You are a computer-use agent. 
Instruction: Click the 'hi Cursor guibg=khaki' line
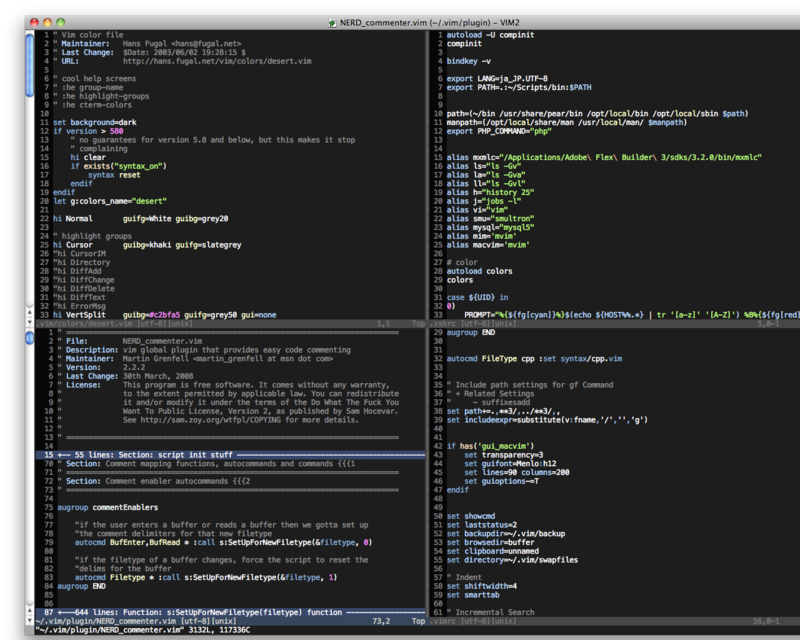pyautogui.click(x=147, y=245)
